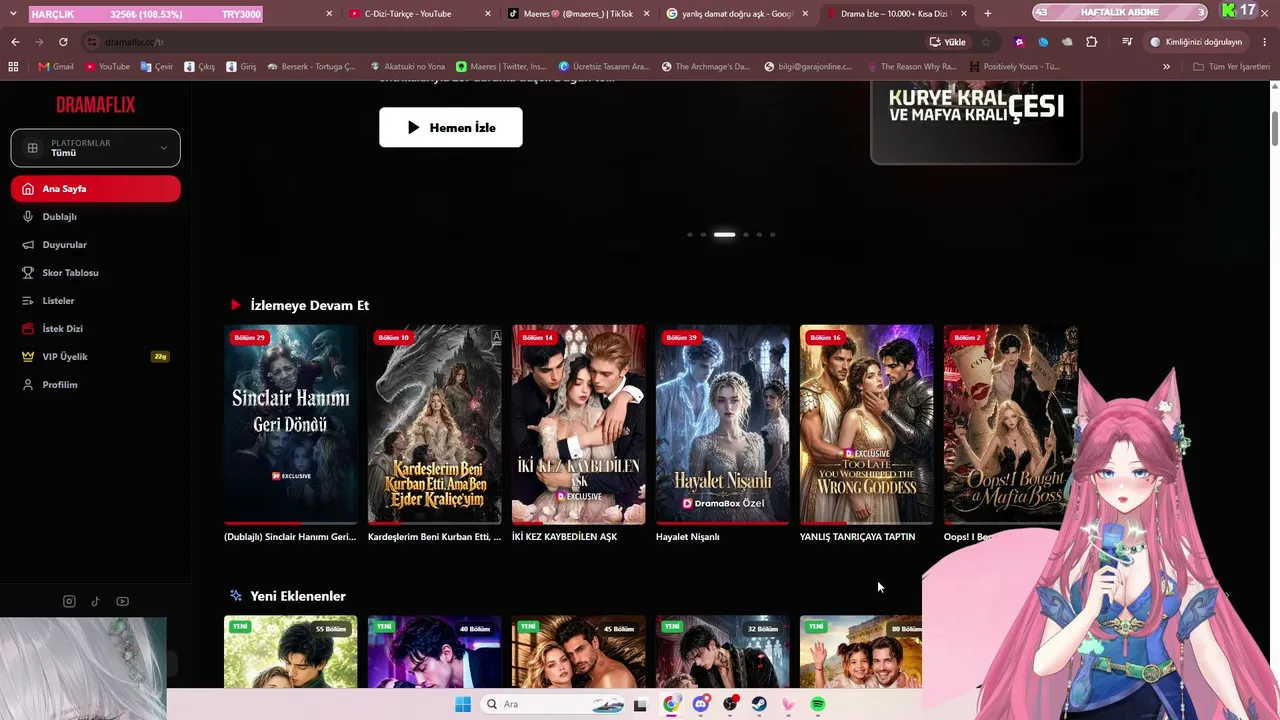The width and height of the screenshot is (1280, 720).
Task: Open the TikTok icon in the sidebar footer
Action: click(x=96, y=601)
